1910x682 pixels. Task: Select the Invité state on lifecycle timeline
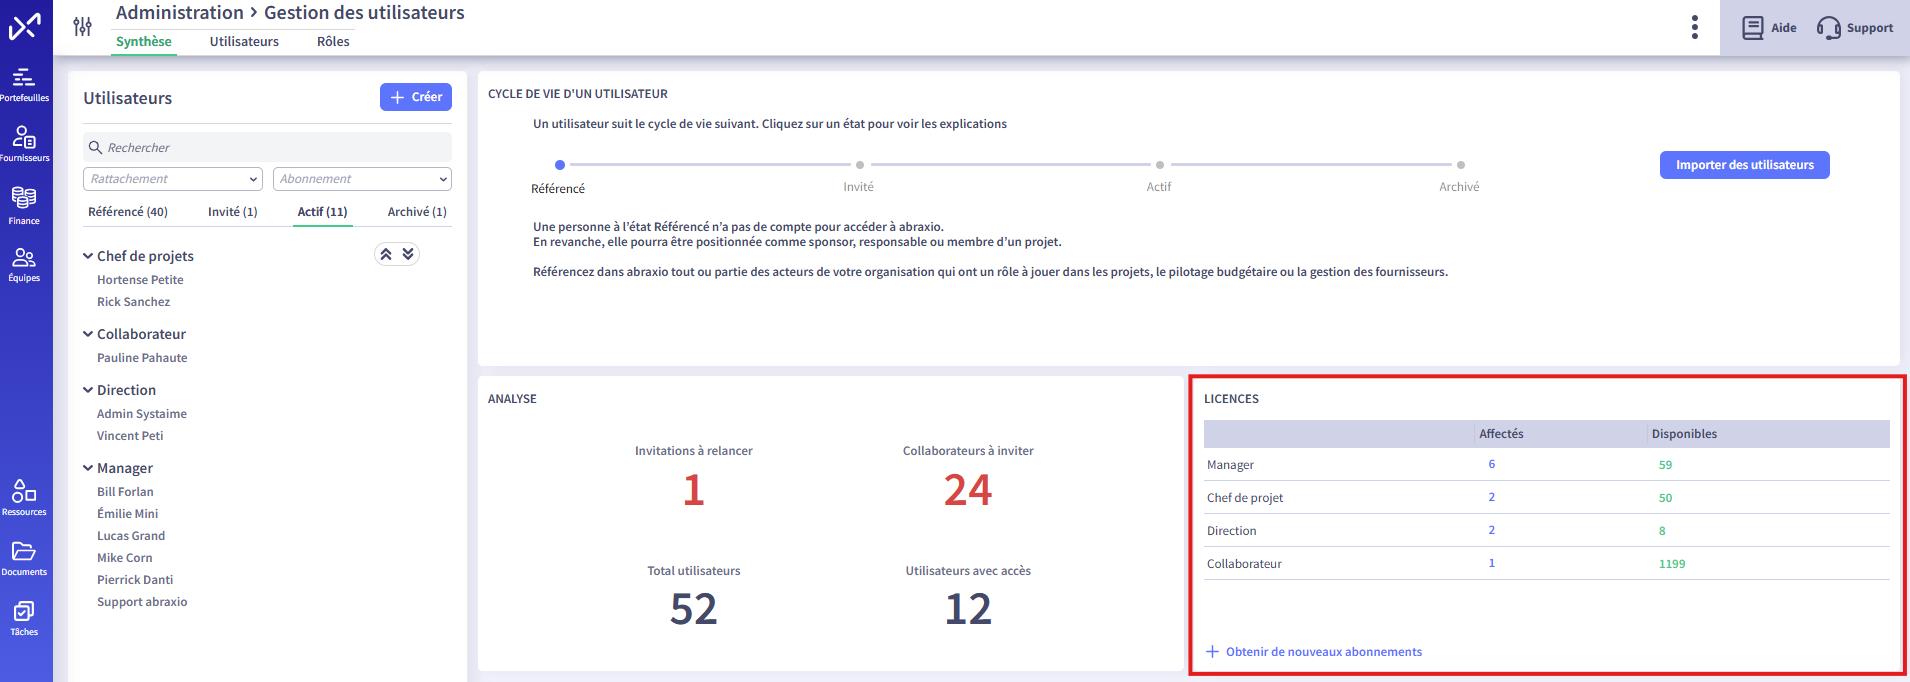point(859,165)
